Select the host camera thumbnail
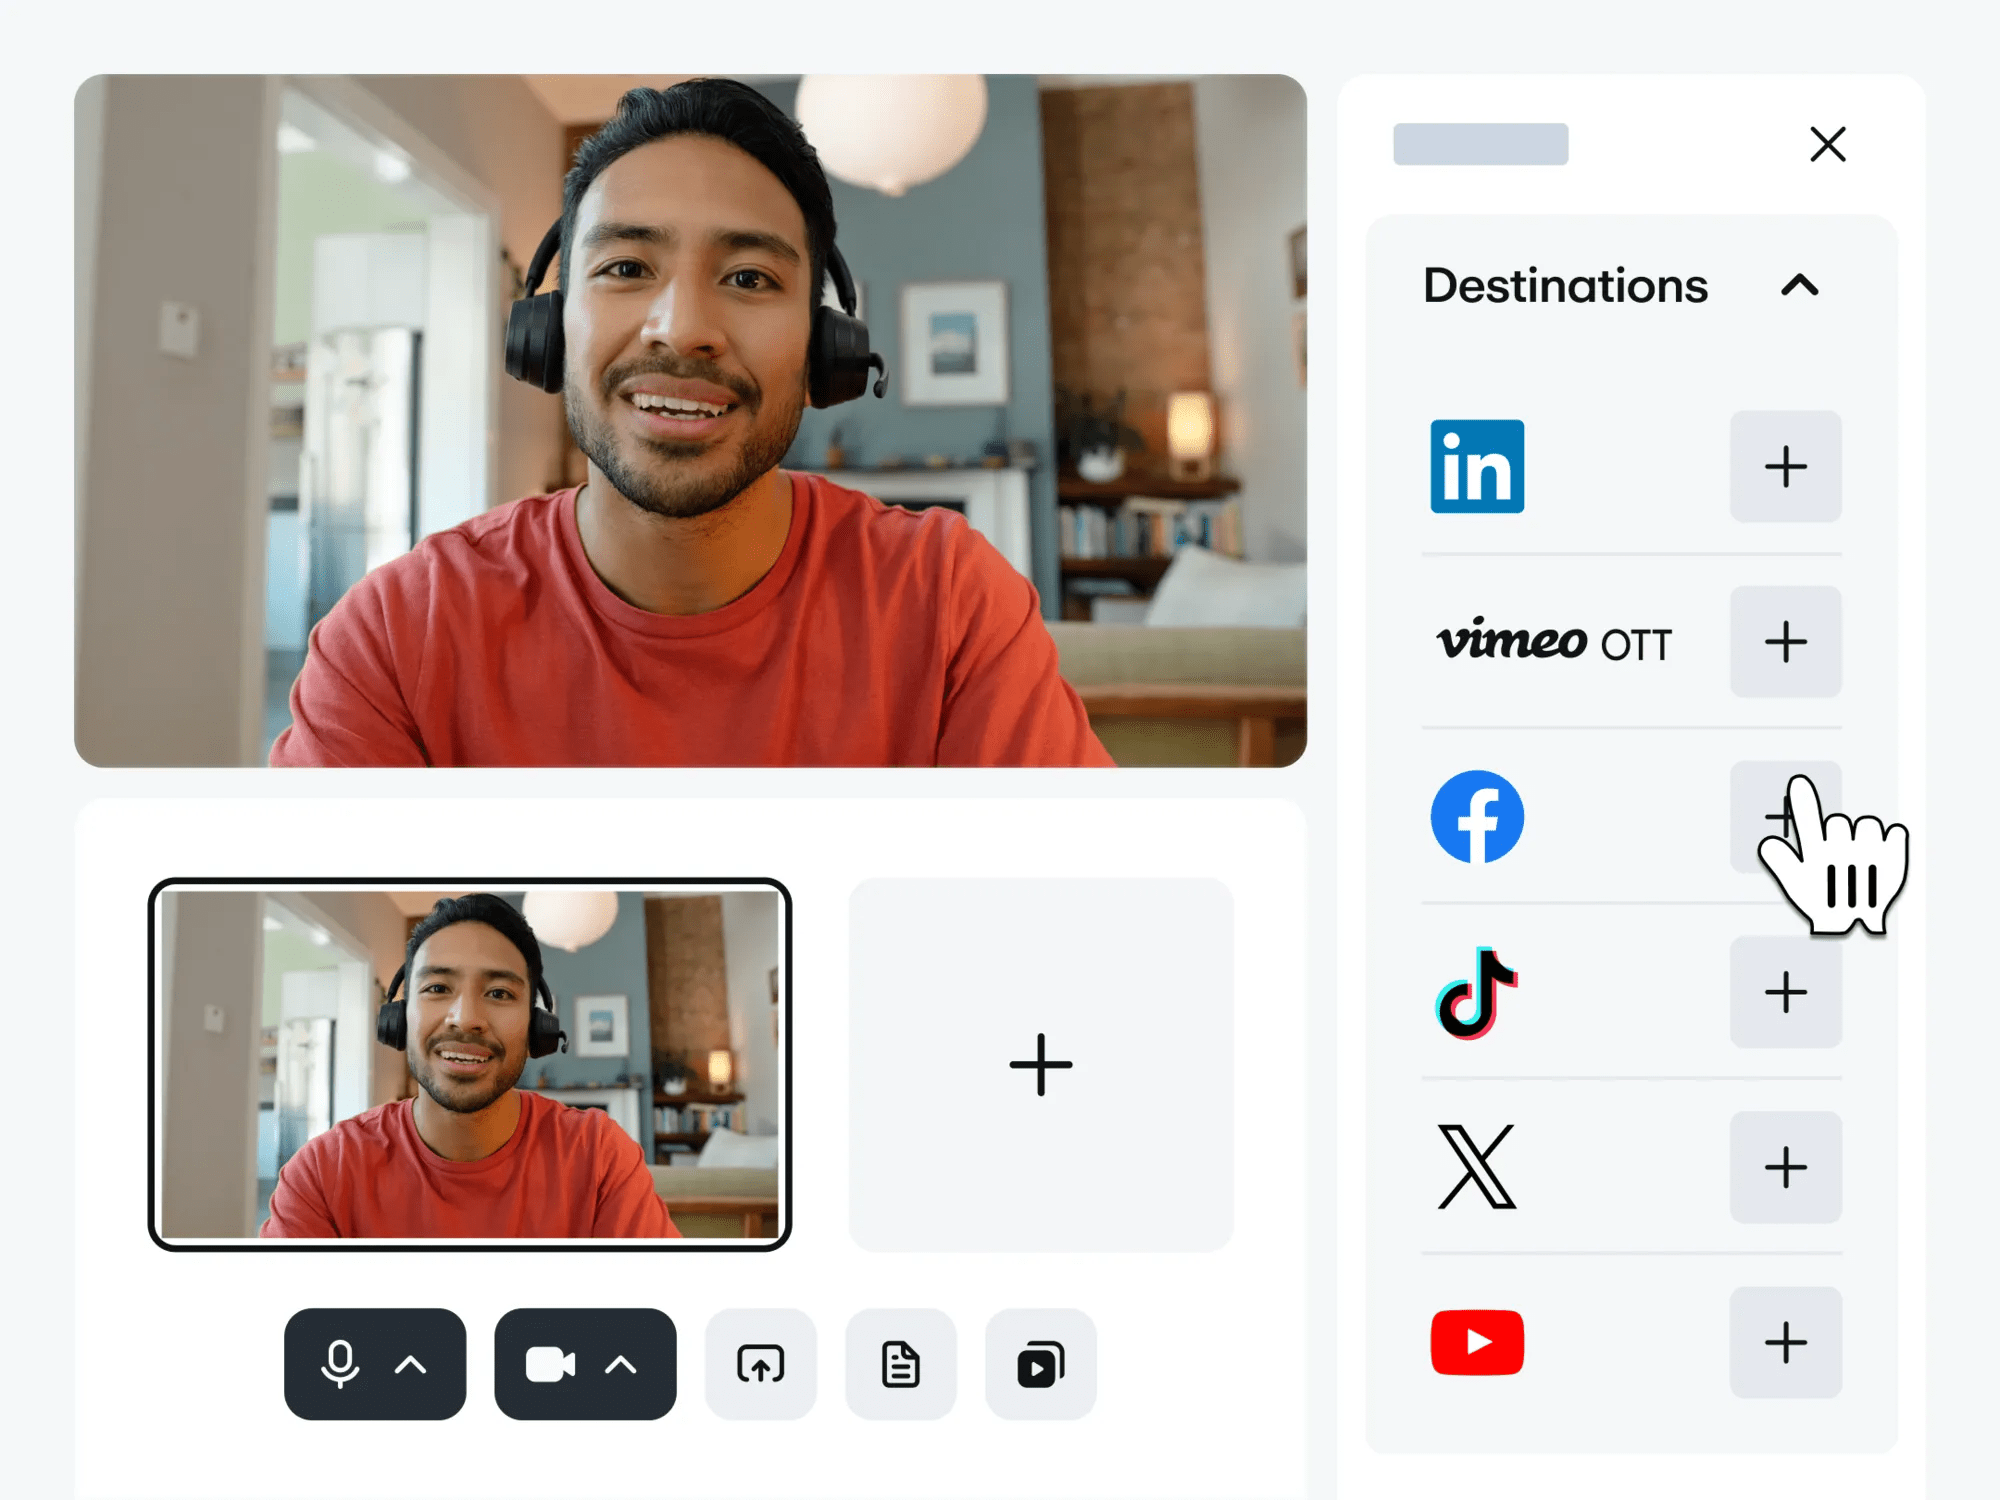 coord(470,1064)
